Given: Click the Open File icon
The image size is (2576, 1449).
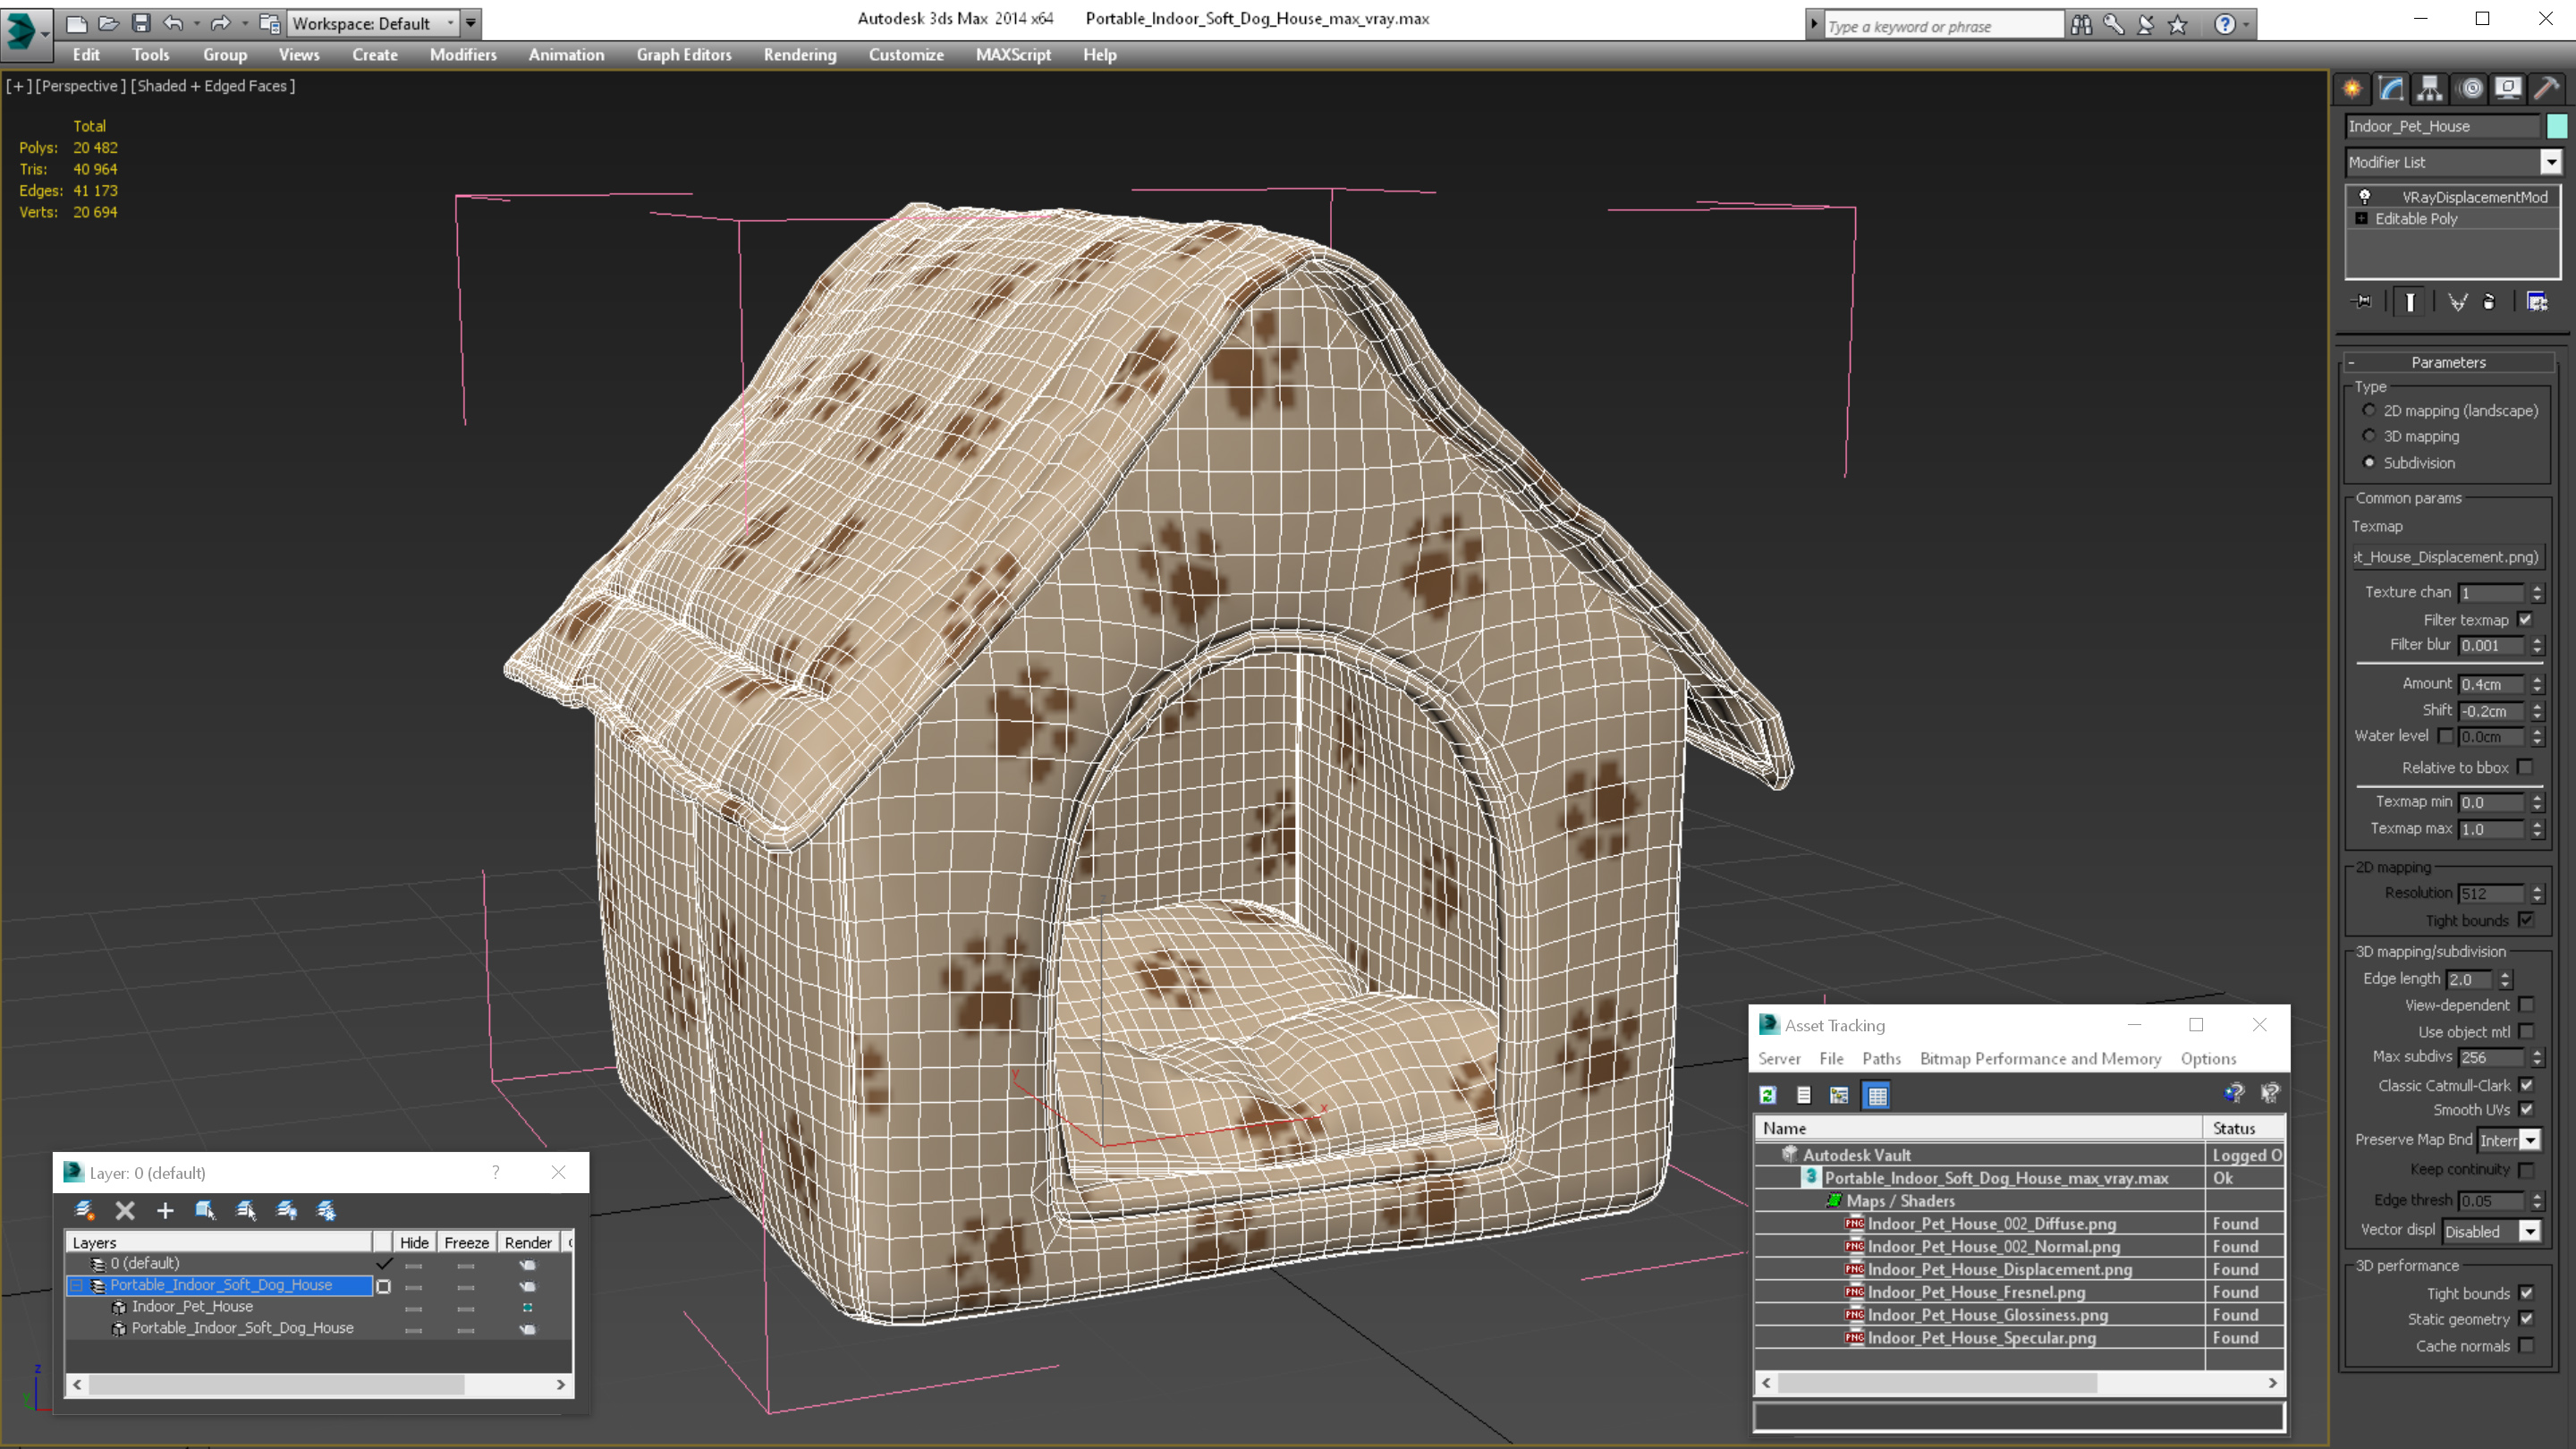Looking at the screenshot, I should tap(108, 22).
